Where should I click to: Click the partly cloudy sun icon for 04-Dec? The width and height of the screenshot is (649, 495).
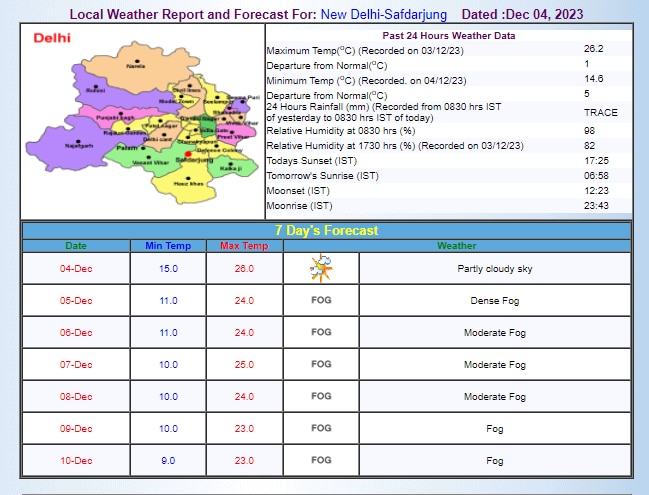pos(321,268)
